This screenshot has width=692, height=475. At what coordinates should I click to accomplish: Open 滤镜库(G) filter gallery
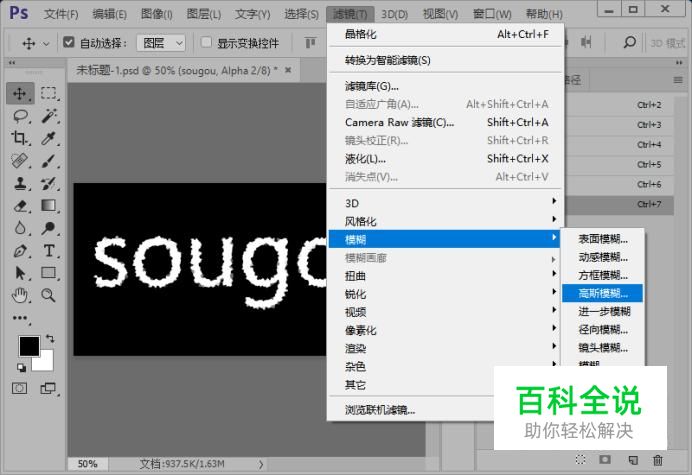(446, 86)
